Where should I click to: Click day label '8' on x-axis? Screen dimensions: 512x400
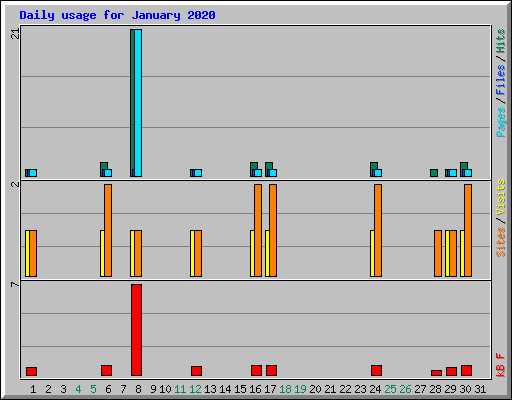pyautogui.click(x=138, y=389)
